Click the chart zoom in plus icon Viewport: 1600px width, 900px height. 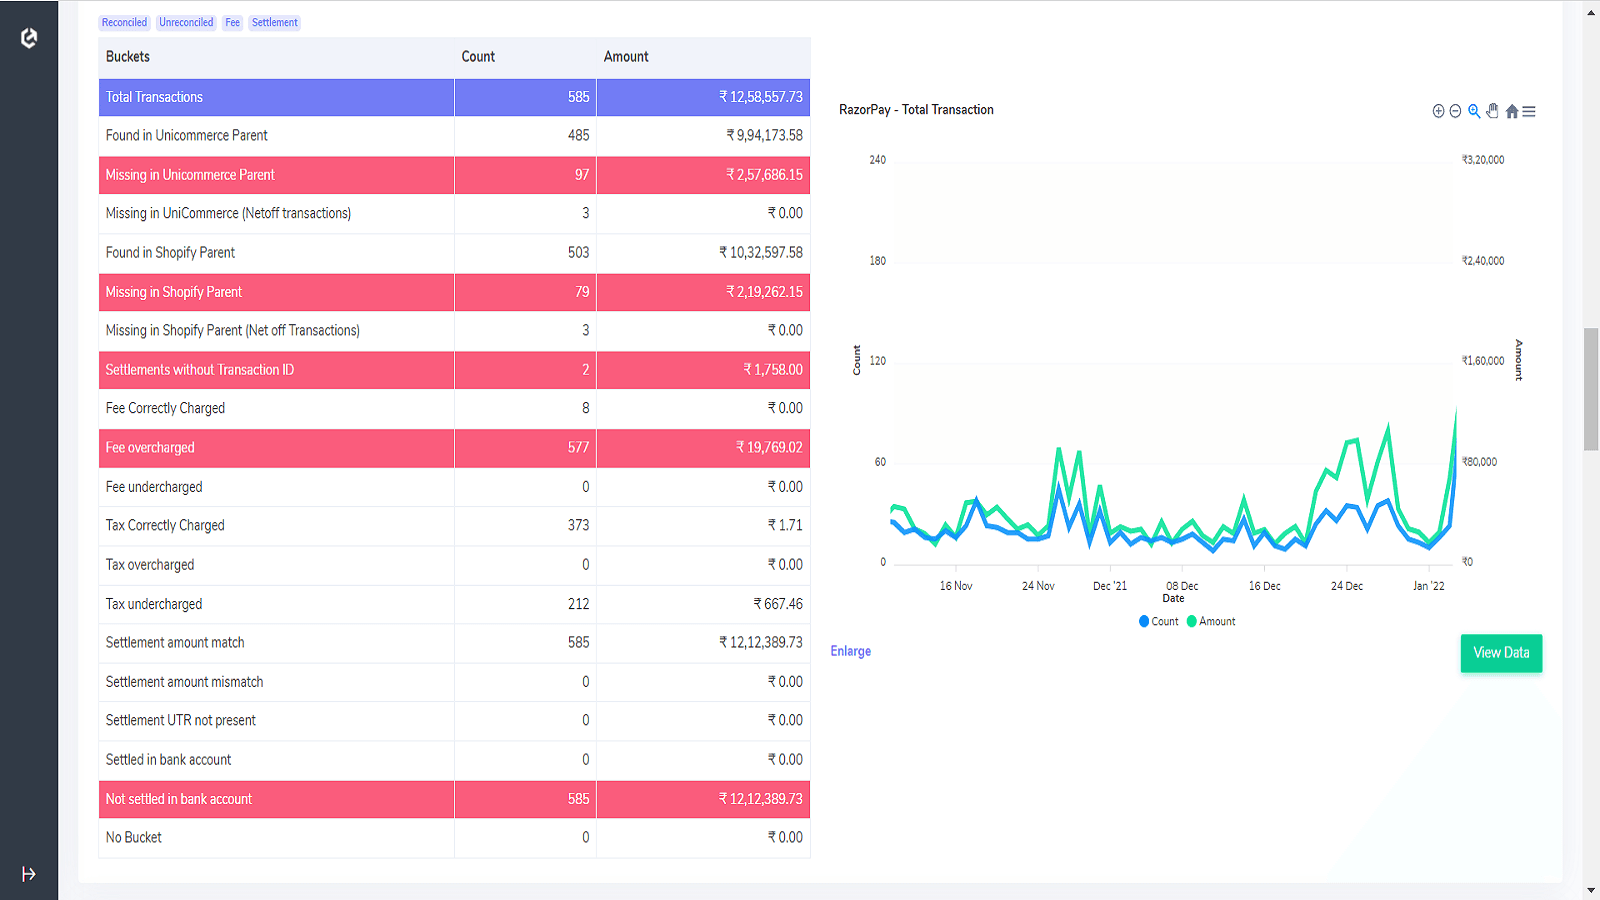1438,111
